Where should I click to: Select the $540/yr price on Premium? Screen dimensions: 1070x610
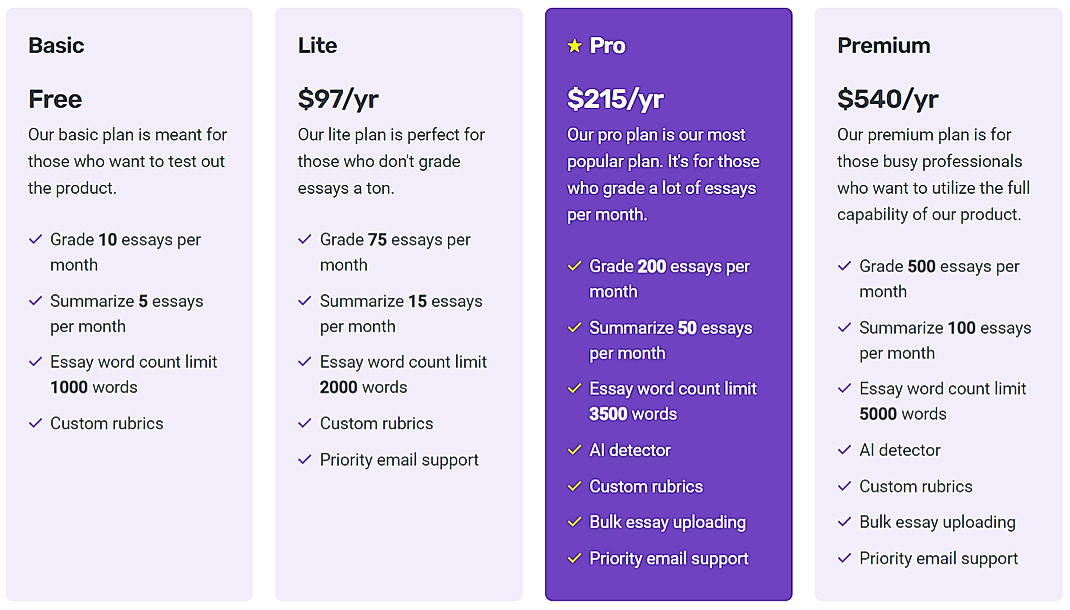889,99
